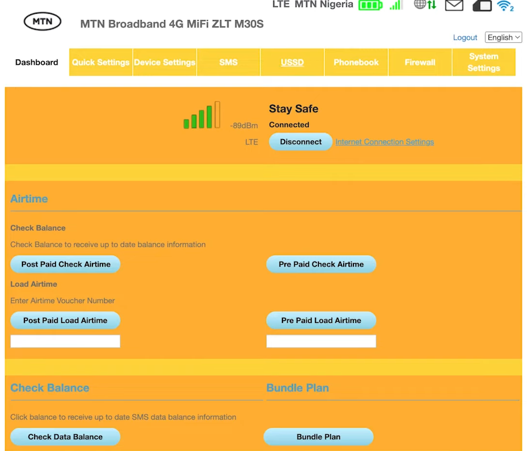The height and width of the screenshot is (451, 527).
Task: Click the top bar signal strength icon
Action: tap(396, 5)
